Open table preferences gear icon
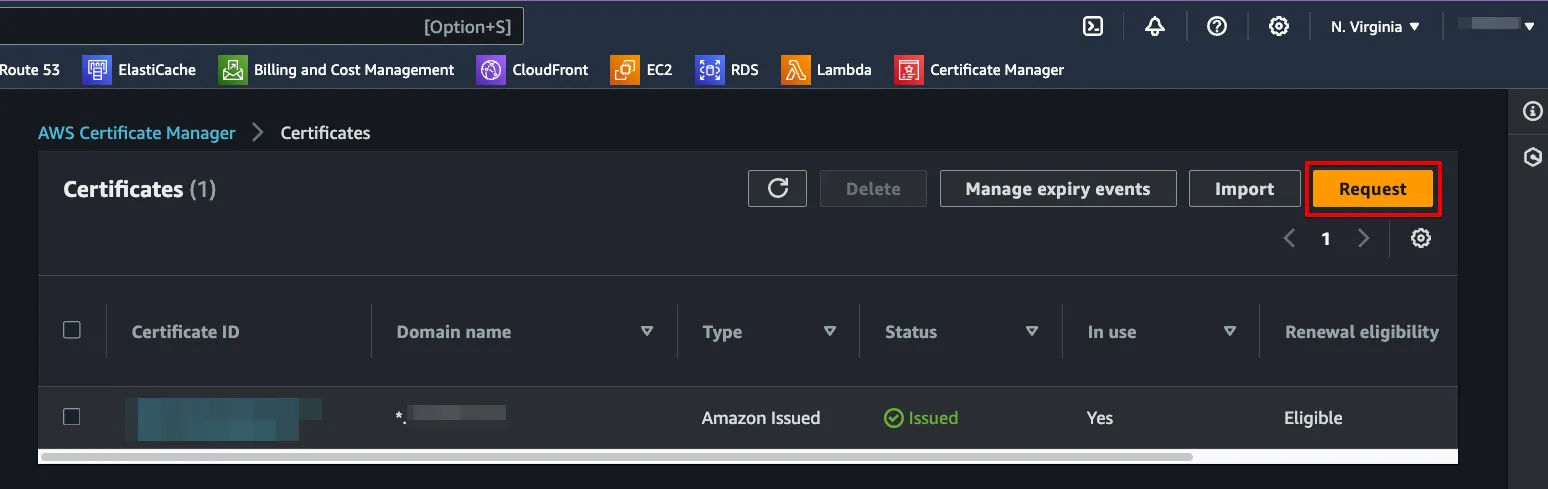 1421,238
